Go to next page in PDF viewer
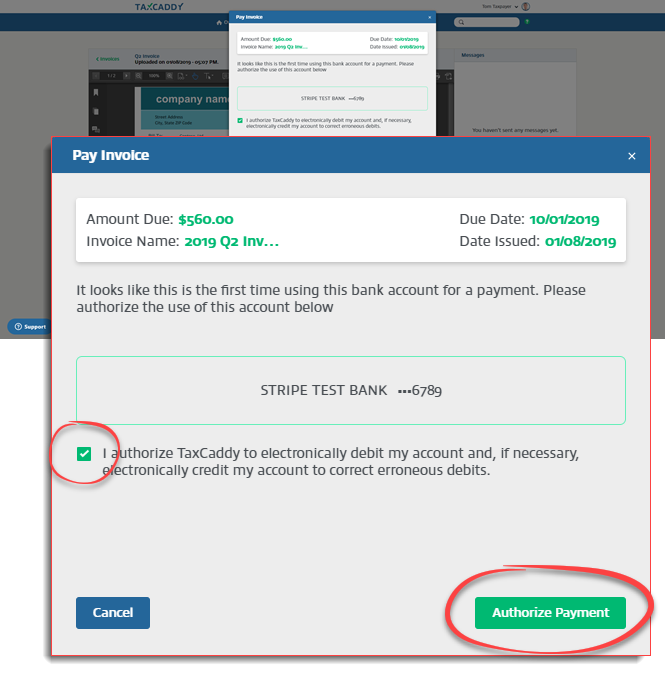 127,76
